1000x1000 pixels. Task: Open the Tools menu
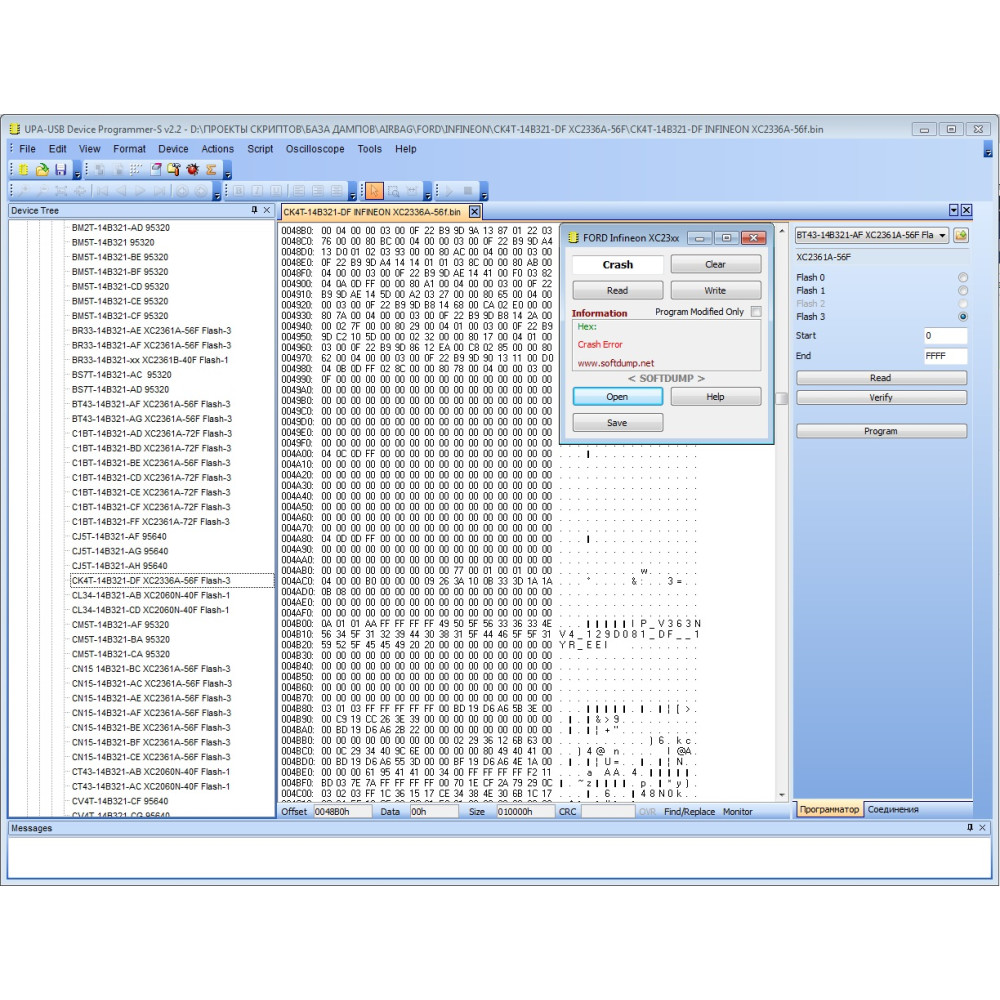tap(369, 149)
